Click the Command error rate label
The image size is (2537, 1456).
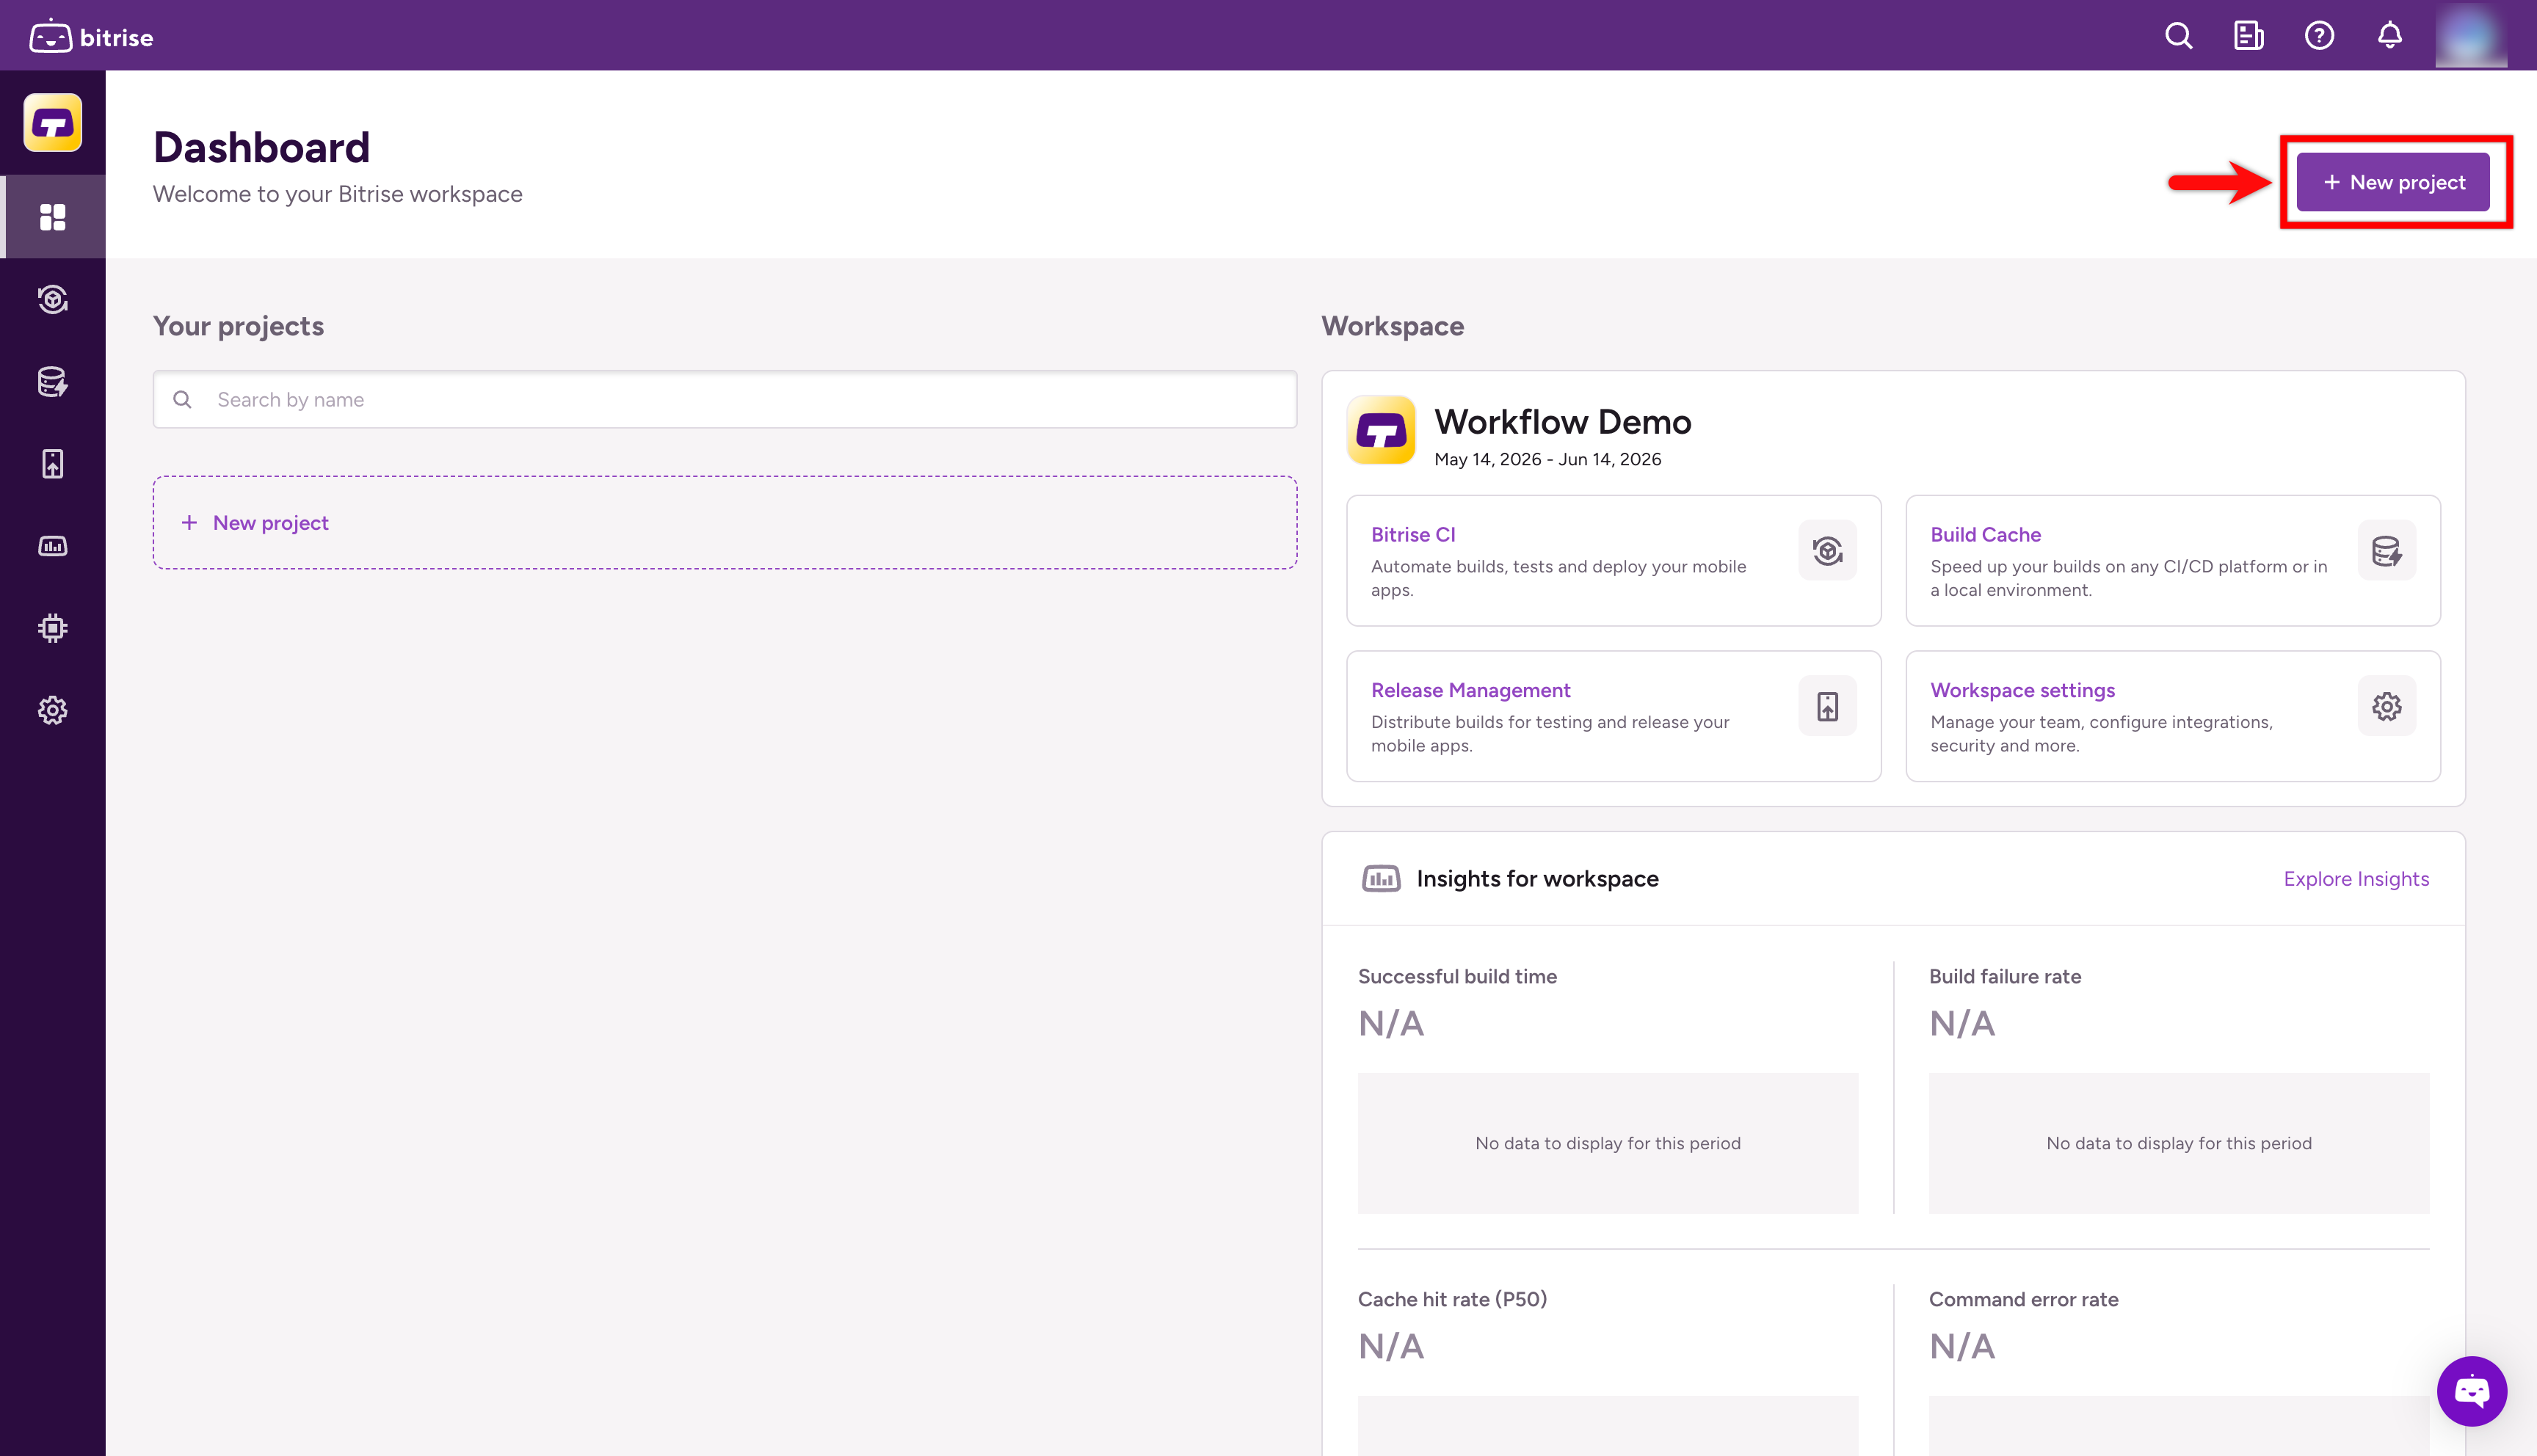2023,1298
